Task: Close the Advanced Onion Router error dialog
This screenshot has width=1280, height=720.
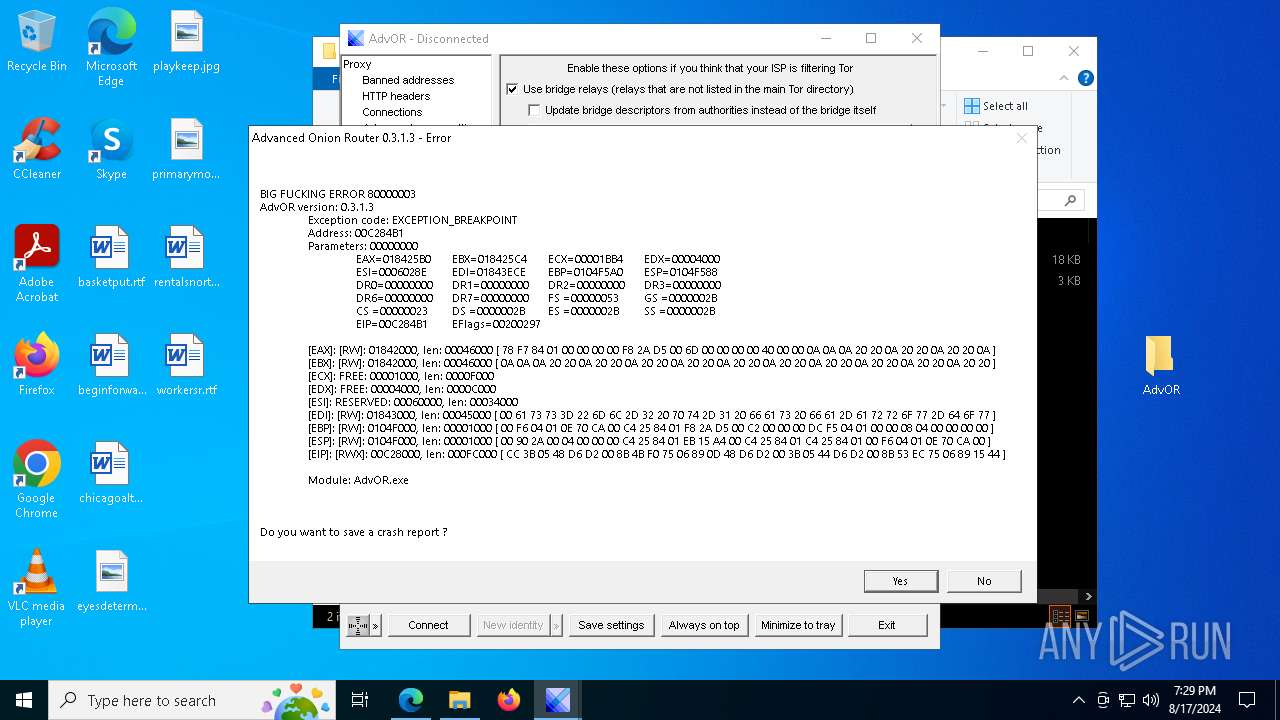Action: coord(1021,138)
